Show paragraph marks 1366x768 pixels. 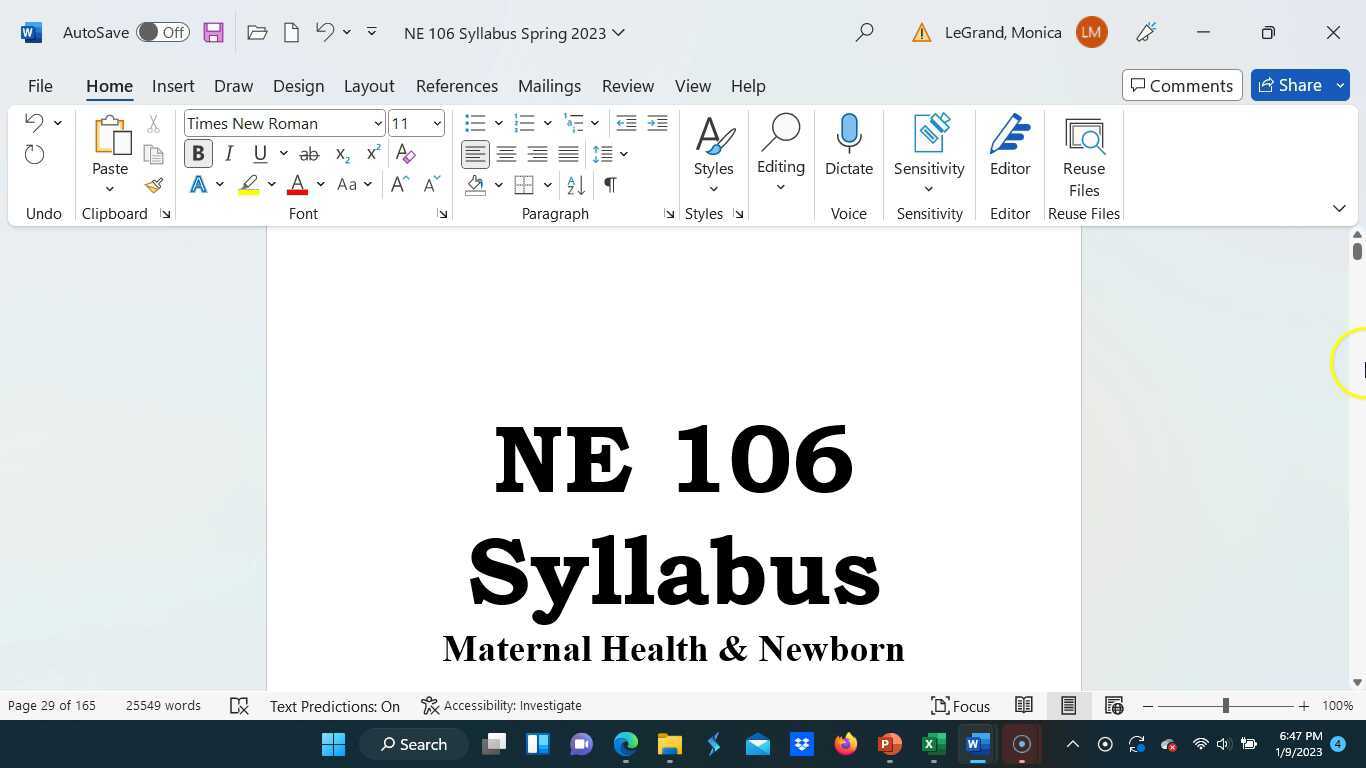(610, 185)
